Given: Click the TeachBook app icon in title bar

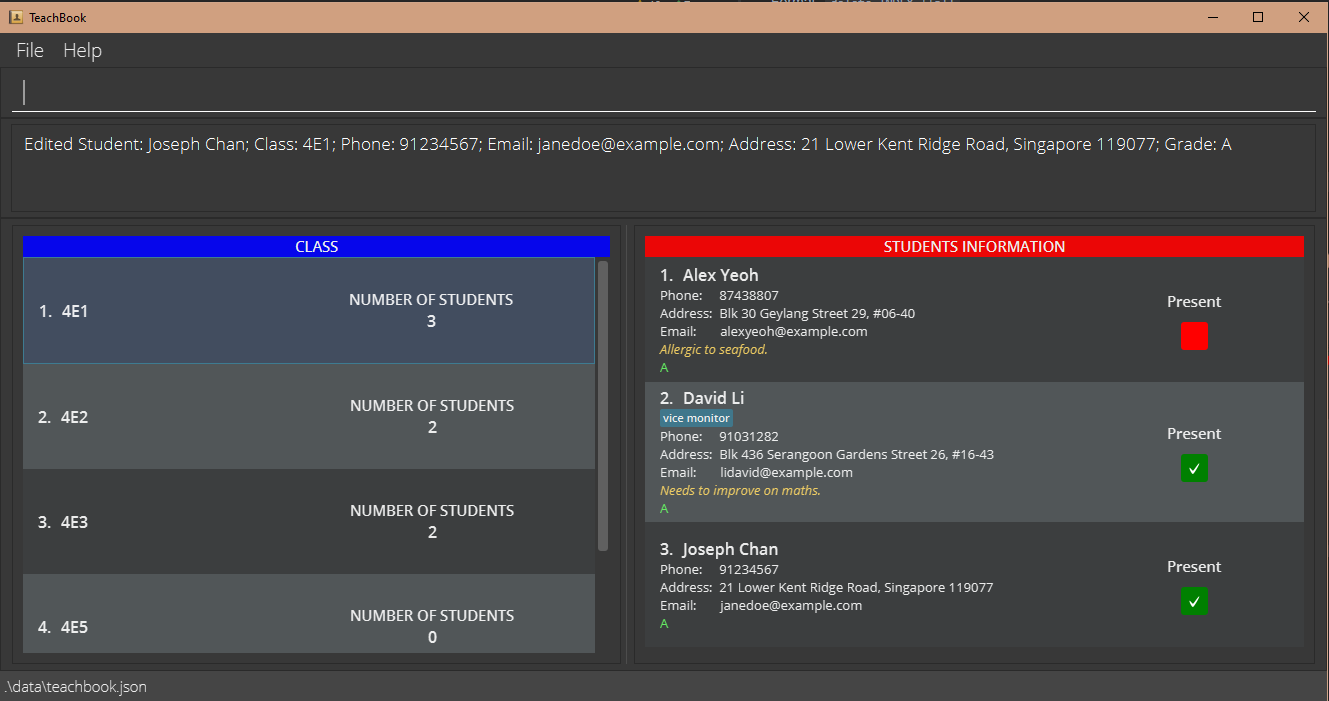Looking at the screenshot, I should pos(16,17).
